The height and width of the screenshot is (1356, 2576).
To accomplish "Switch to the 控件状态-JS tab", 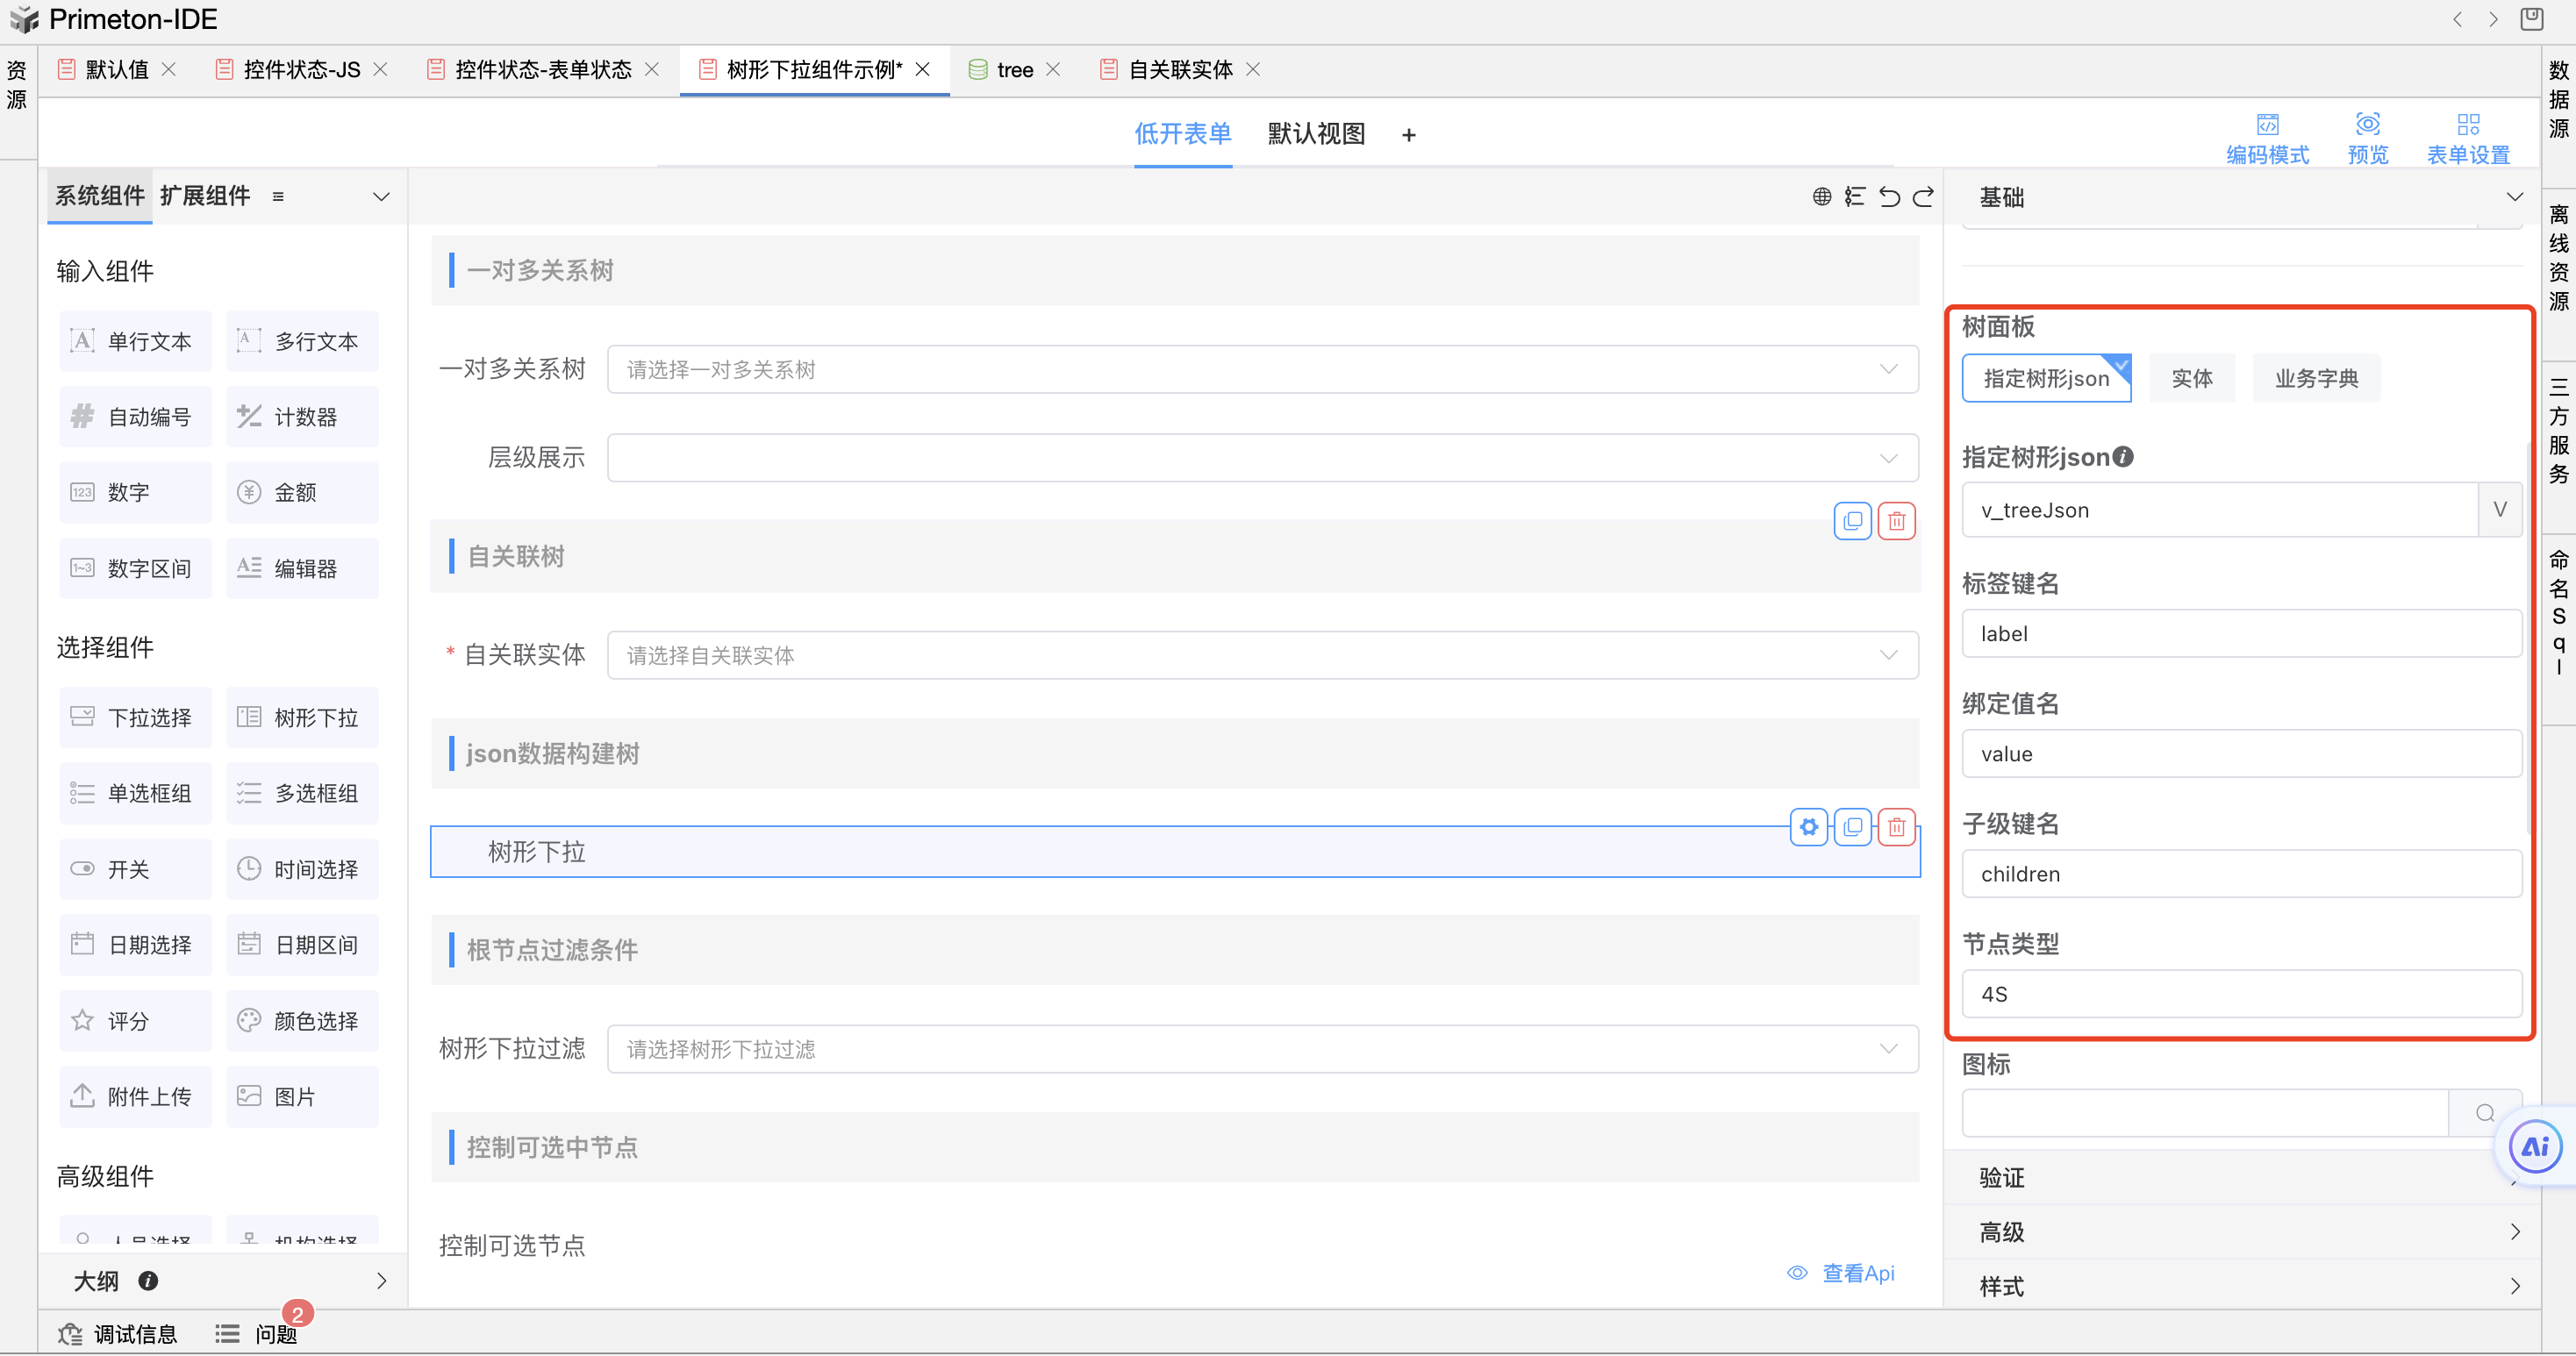I will pos(301,70).
